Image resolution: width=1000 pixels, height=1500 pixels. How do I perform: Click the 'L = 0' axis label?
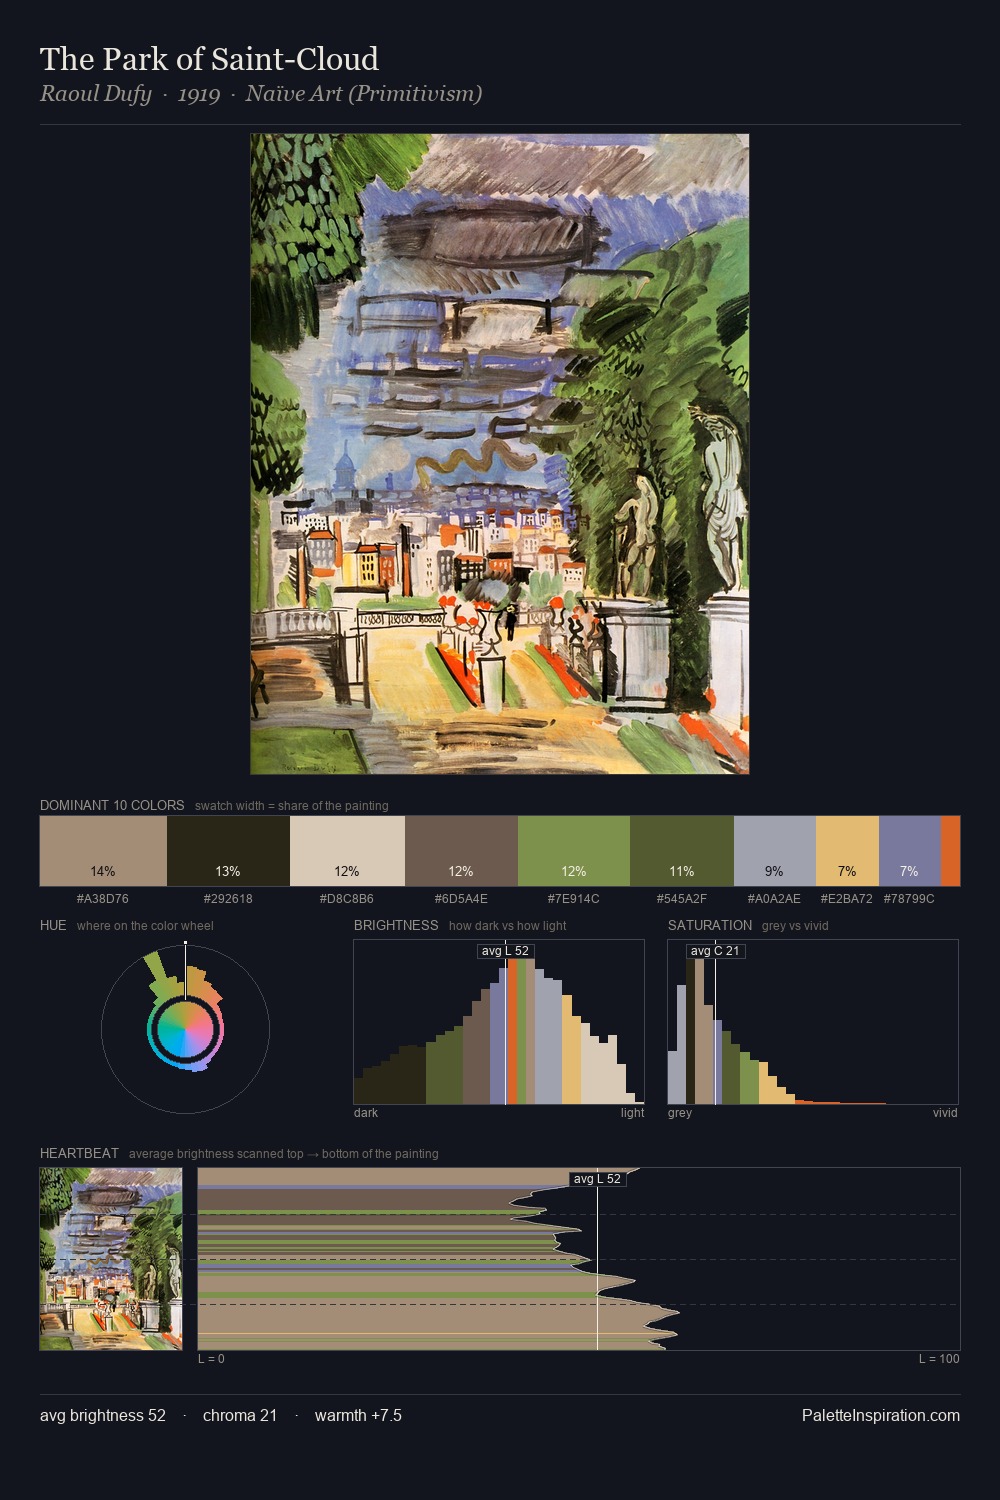tap(211, 1358)
